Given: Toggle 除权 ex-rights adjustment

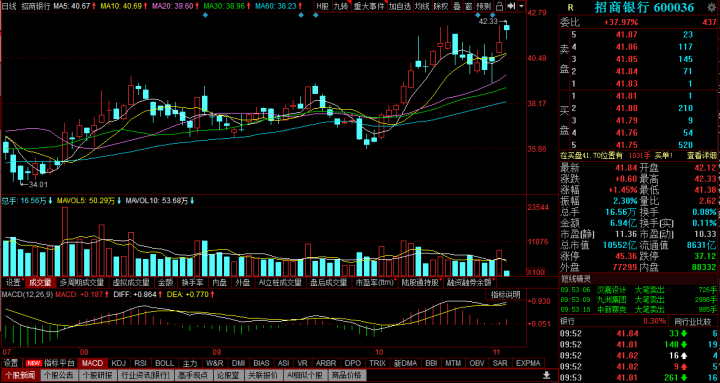Looking at the screenshot, I should 441,6.
